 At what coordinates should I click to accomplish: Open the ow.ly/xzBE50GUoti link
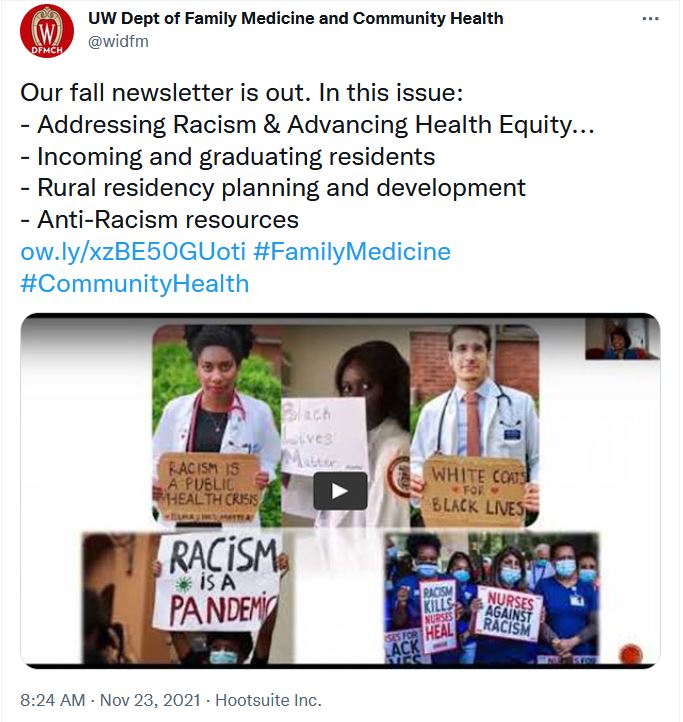(x=133, y=251)
